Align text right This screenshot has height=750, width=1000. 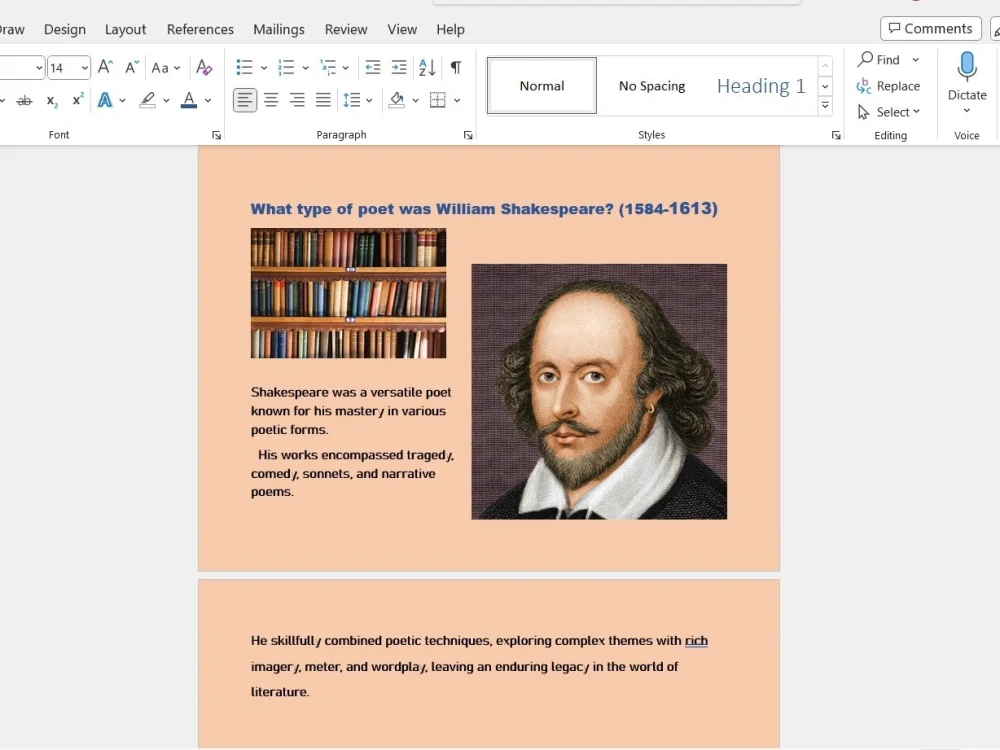[297, 100]
